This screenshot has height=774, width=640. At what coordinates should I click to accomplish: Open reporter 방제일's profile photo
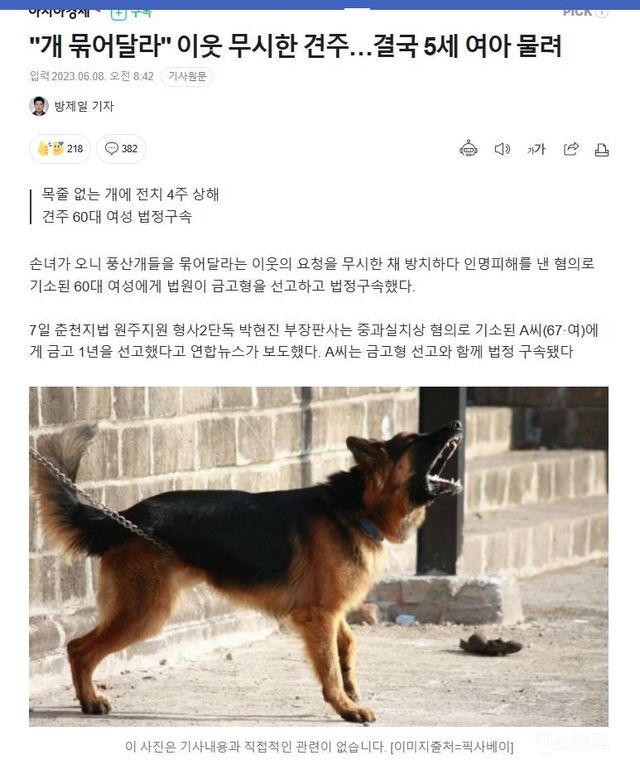tap(38, 106)
